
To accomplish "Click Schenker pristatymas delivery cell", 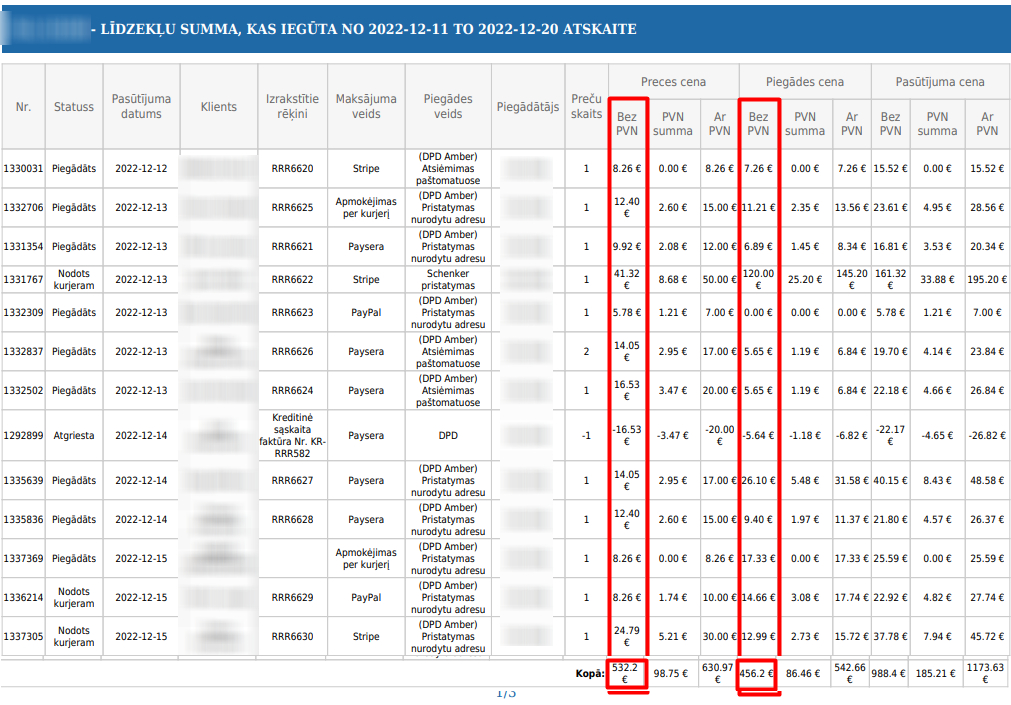I will click(448, 279).
